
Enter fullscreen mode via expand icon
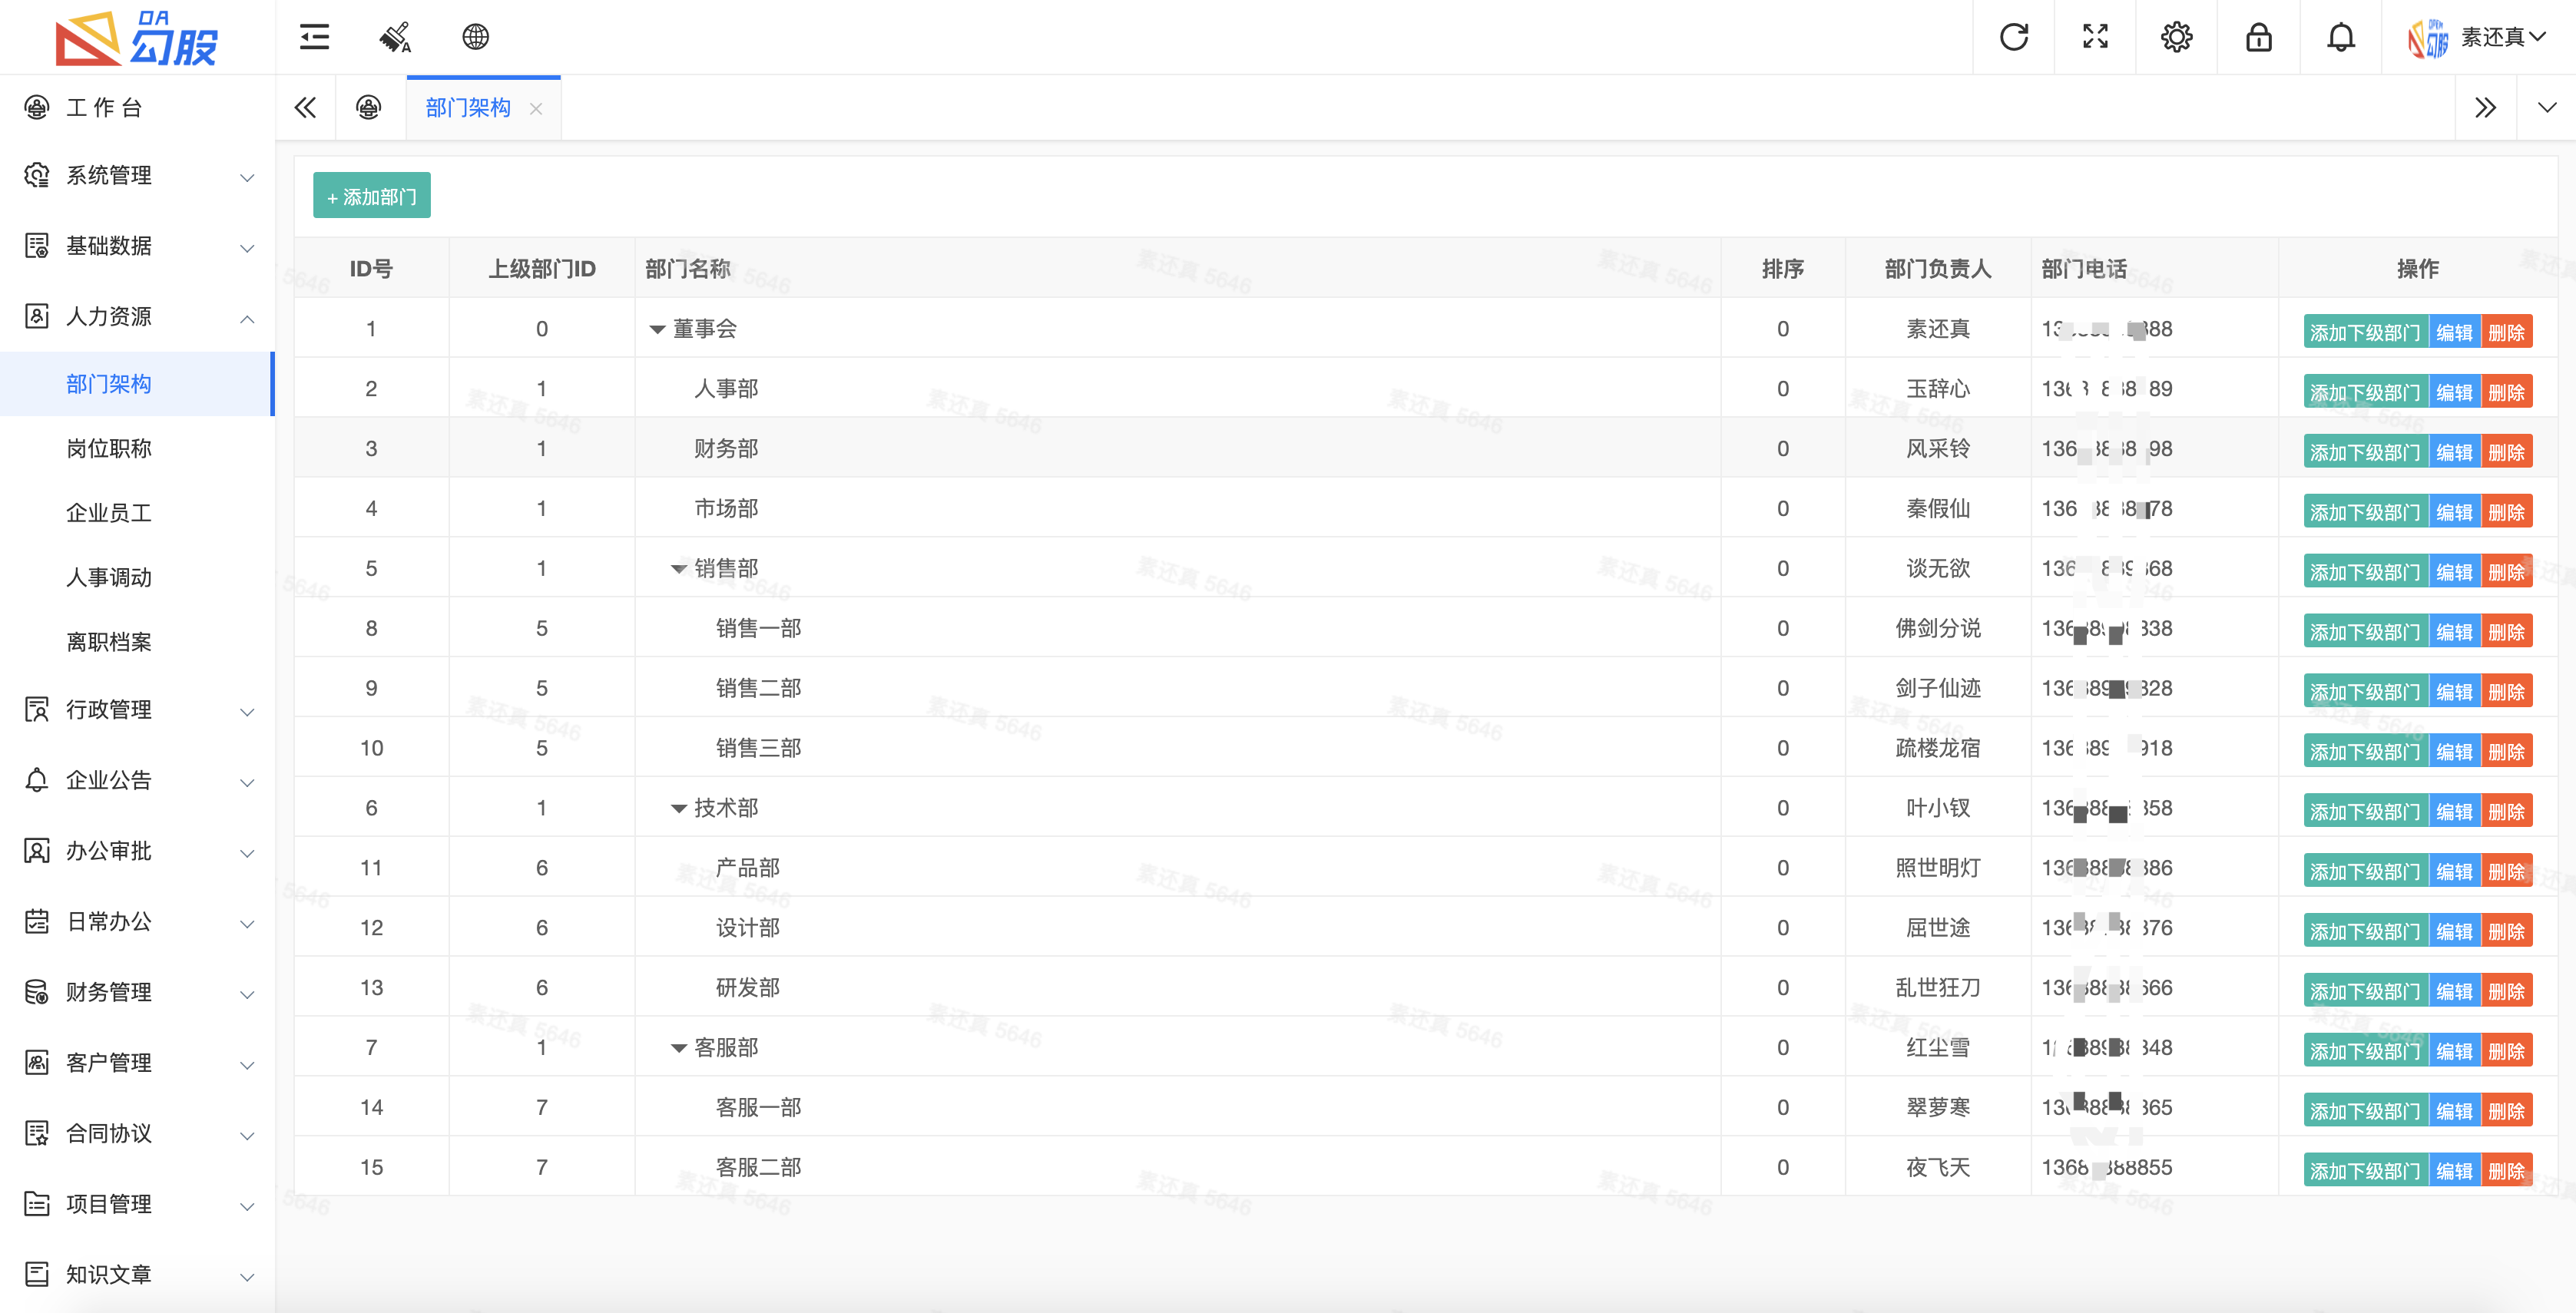click(2095, 37)
